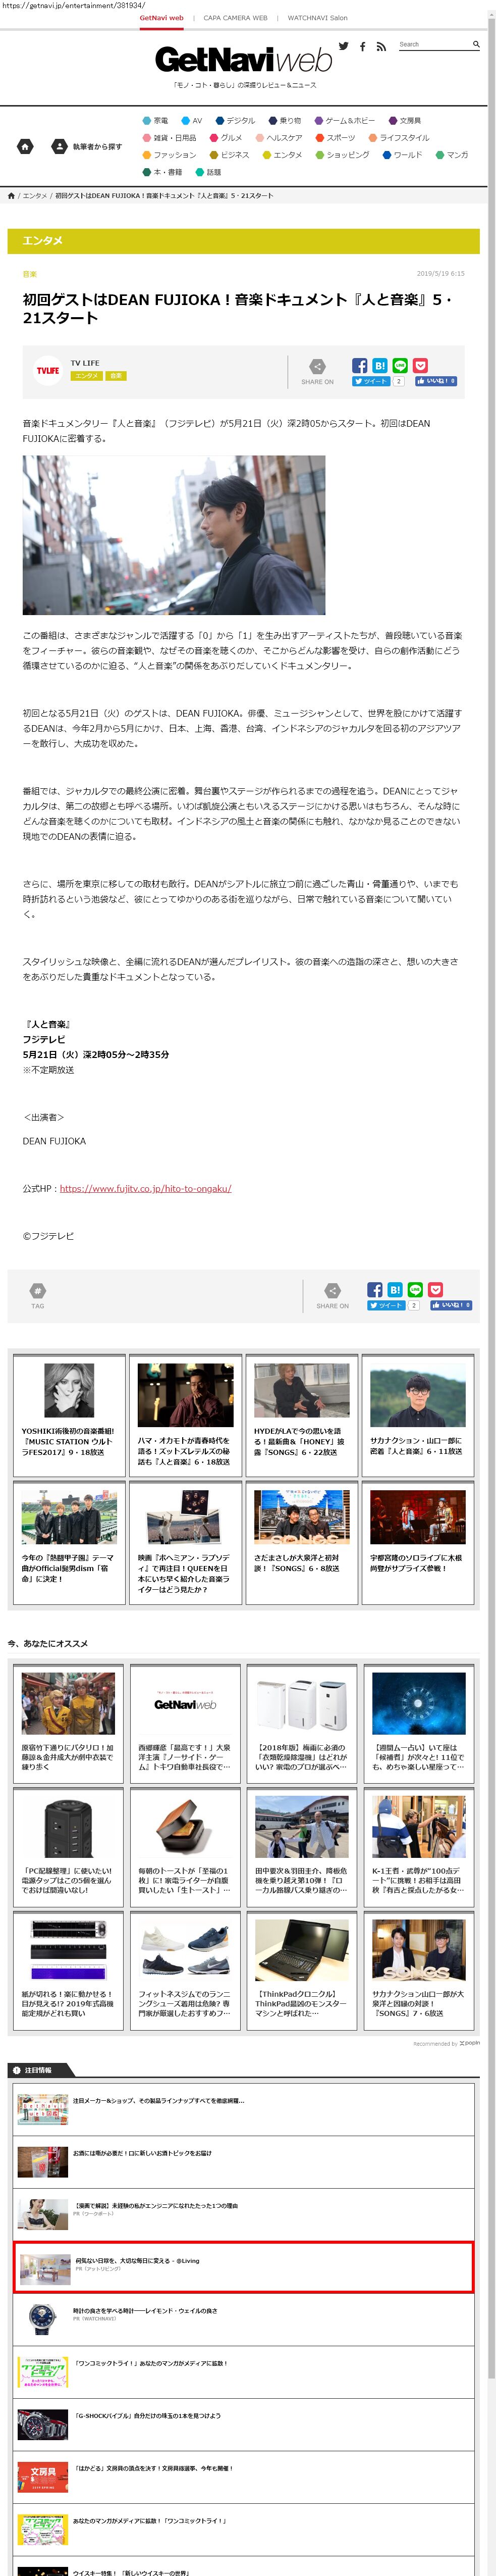Click the upper SHARE ON share icon
The height and width of the screenshot is (2576, 496).
tap(317, 366)
